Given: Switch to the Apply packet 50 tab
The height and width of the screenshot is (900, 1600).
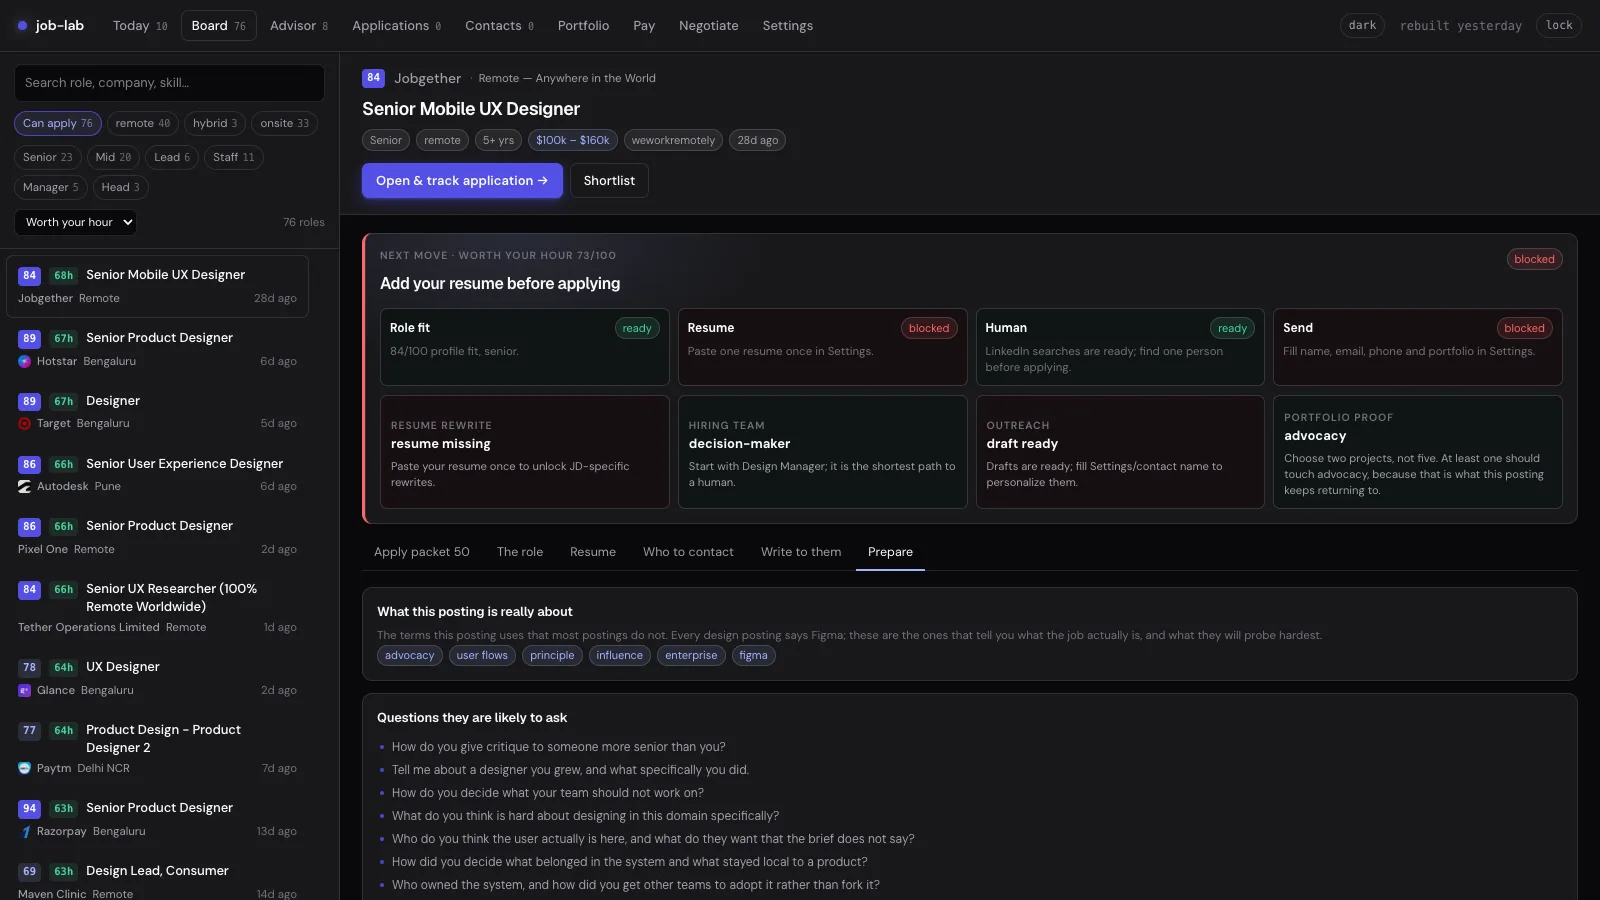Looking at the screenshot, I should point(422,552).
